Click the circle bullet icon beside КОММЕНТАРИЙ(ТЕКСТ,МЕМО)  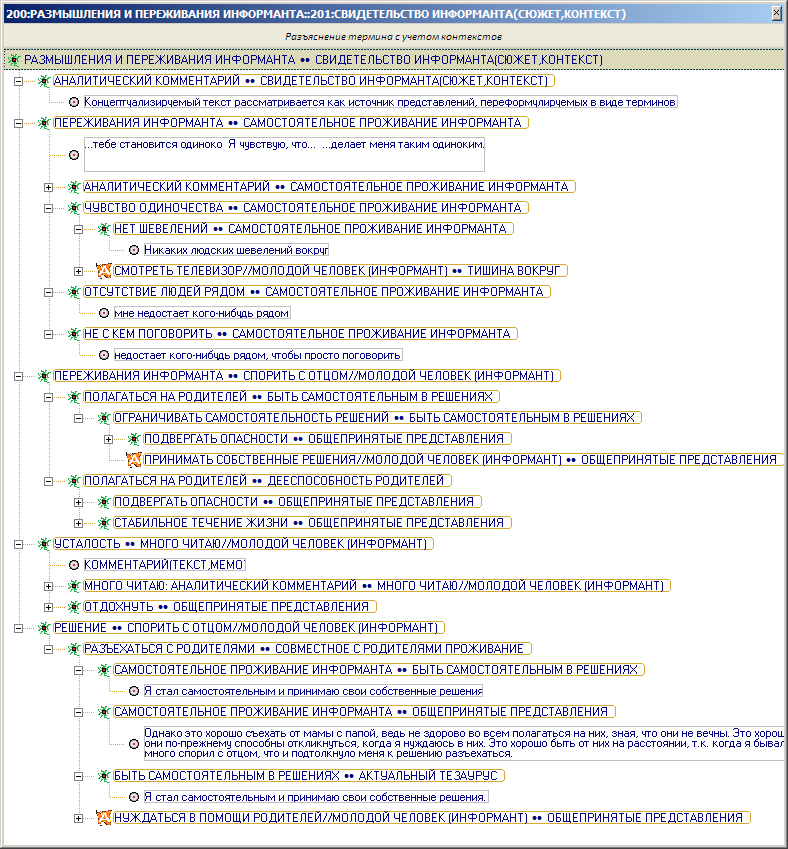[x=74, y=565]
